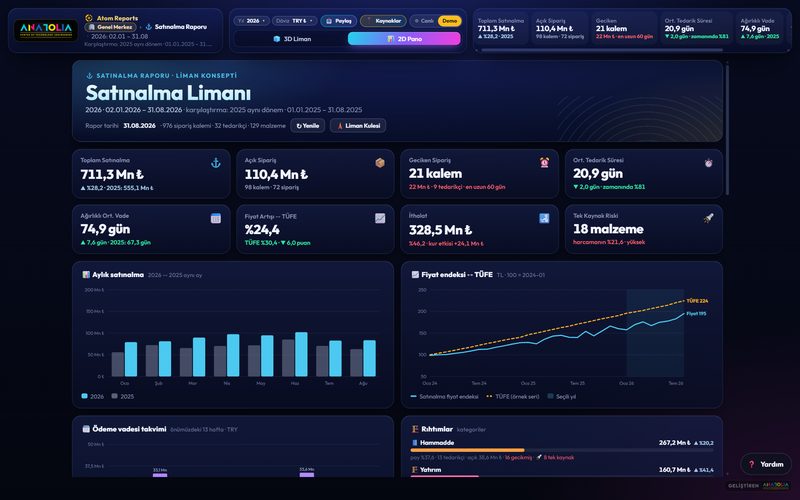This screenshot has height=500, width=800.
Task: Click the cube icon in 3D Liman tab
Action: click(x=277, y=39)
